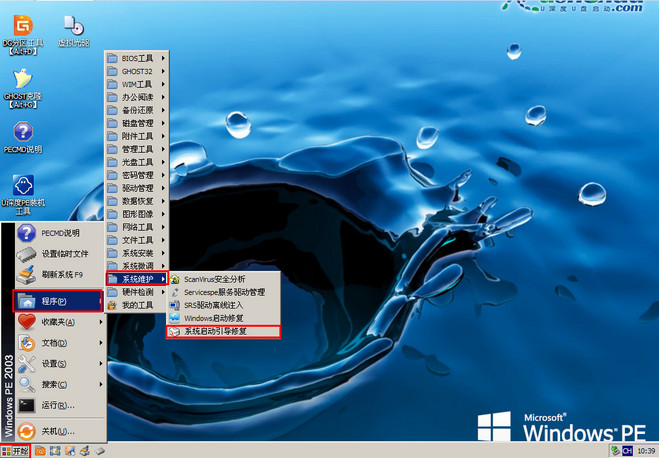Choose 关机(U)... in the Start menu
This screenshot has width=659, height=461.
click(60, 431)
